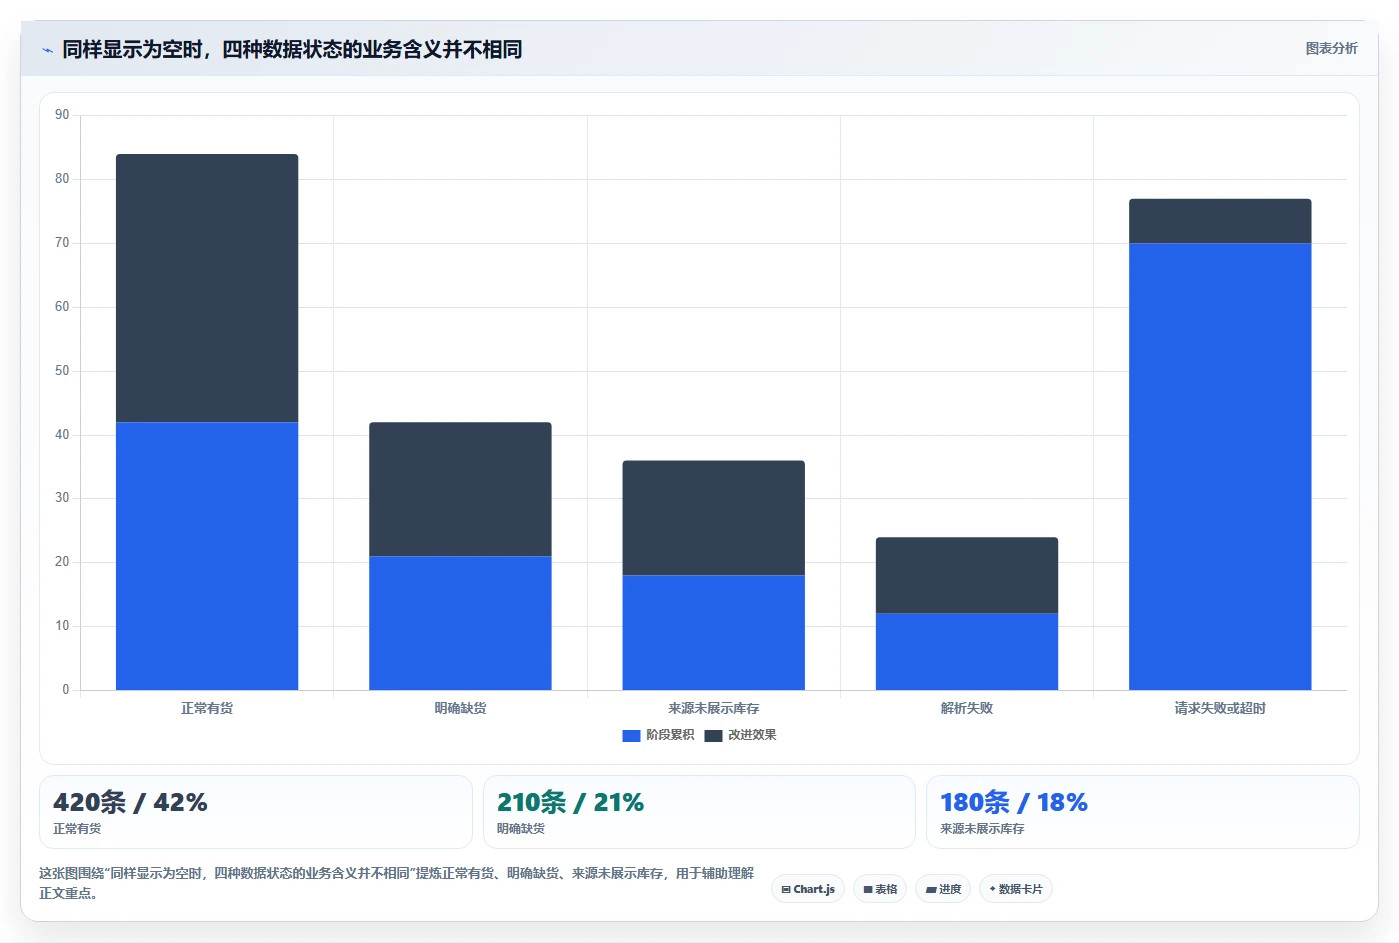The height and width of the screenshot is (943, 1399).
Task: Click the 正常有货 x-axis label
Action: [x=207, y=708]
